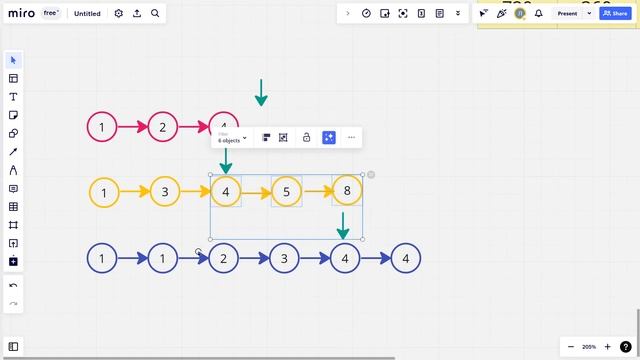The height and width of the screenshot is (360, 640).
Task: Open the miro logo home
Action: (x=21, y=13)
